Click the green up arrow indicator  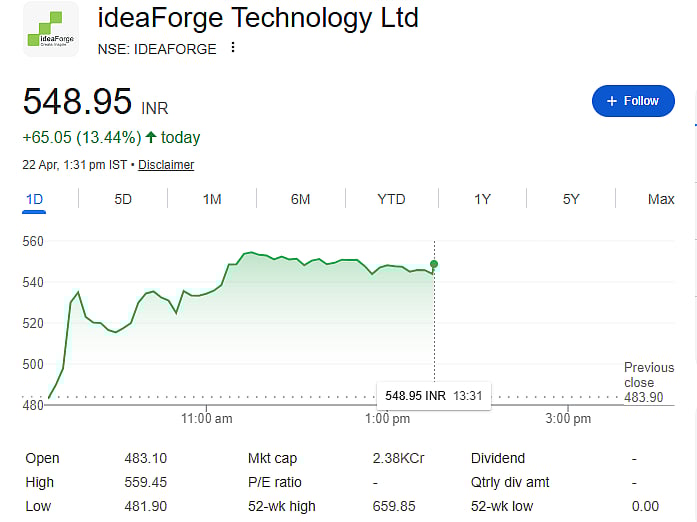[151, 138]
